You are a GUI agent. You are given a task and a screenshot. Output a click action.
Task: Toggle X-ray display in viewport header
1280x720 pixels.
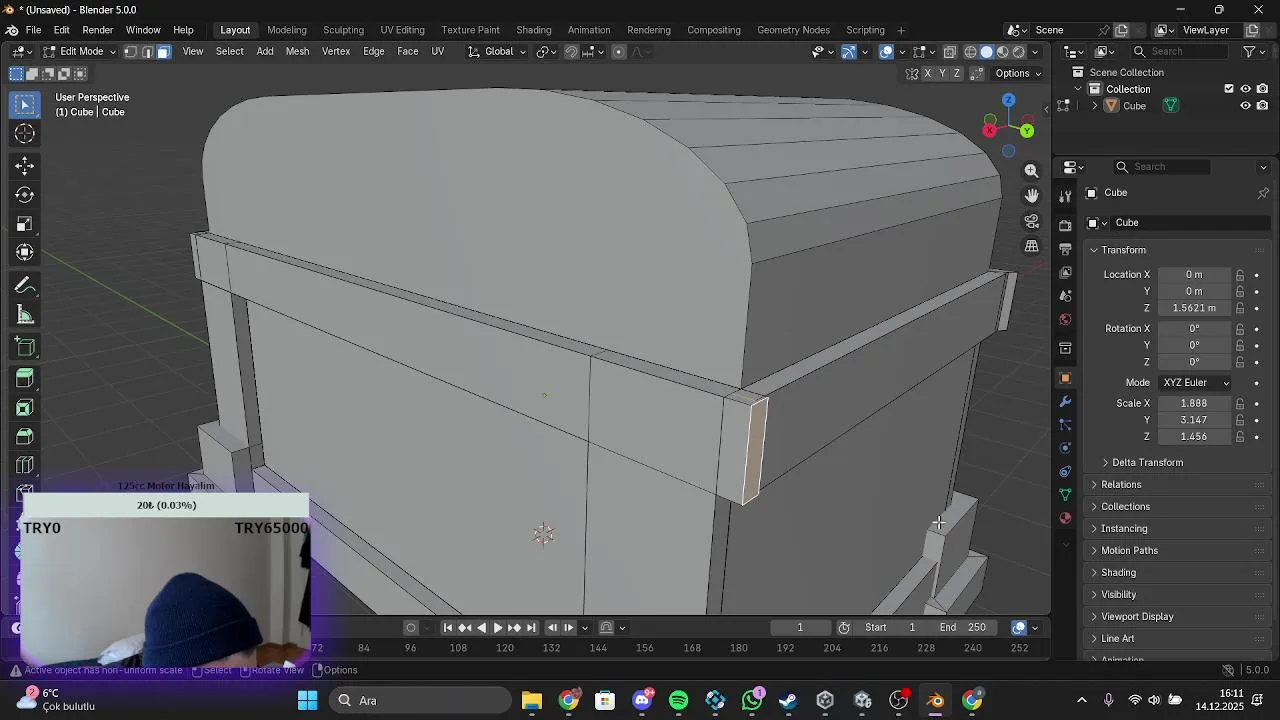point(950,52)
